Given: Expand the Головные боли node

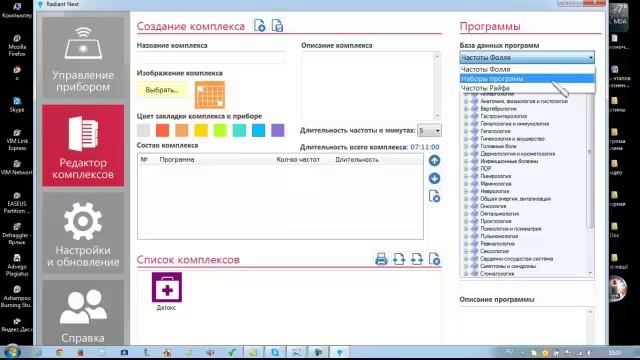Looking at the screenshot, I should click(466, 146).
